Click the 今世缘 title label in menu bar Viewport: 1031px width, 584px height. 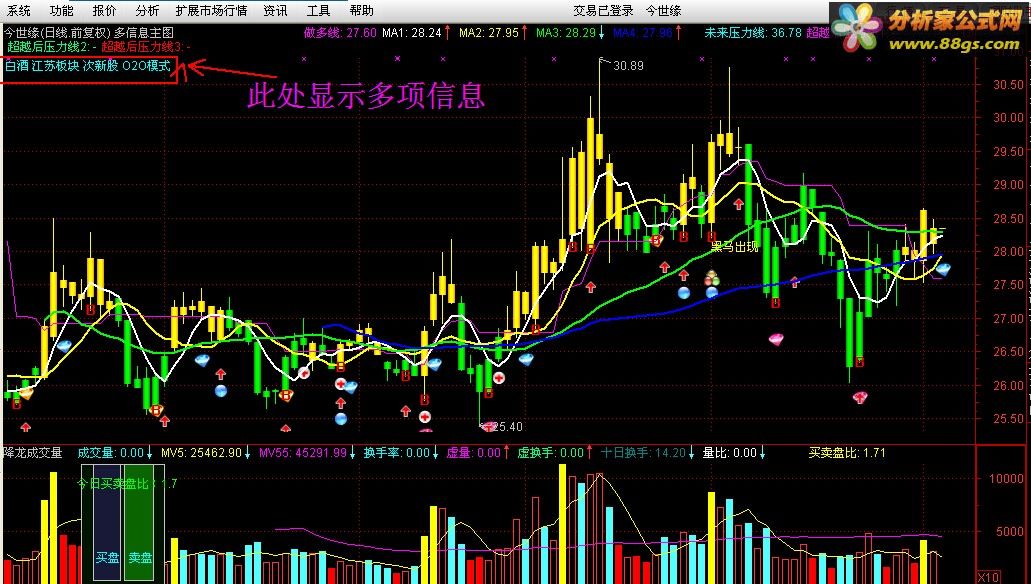pos(663,11)
